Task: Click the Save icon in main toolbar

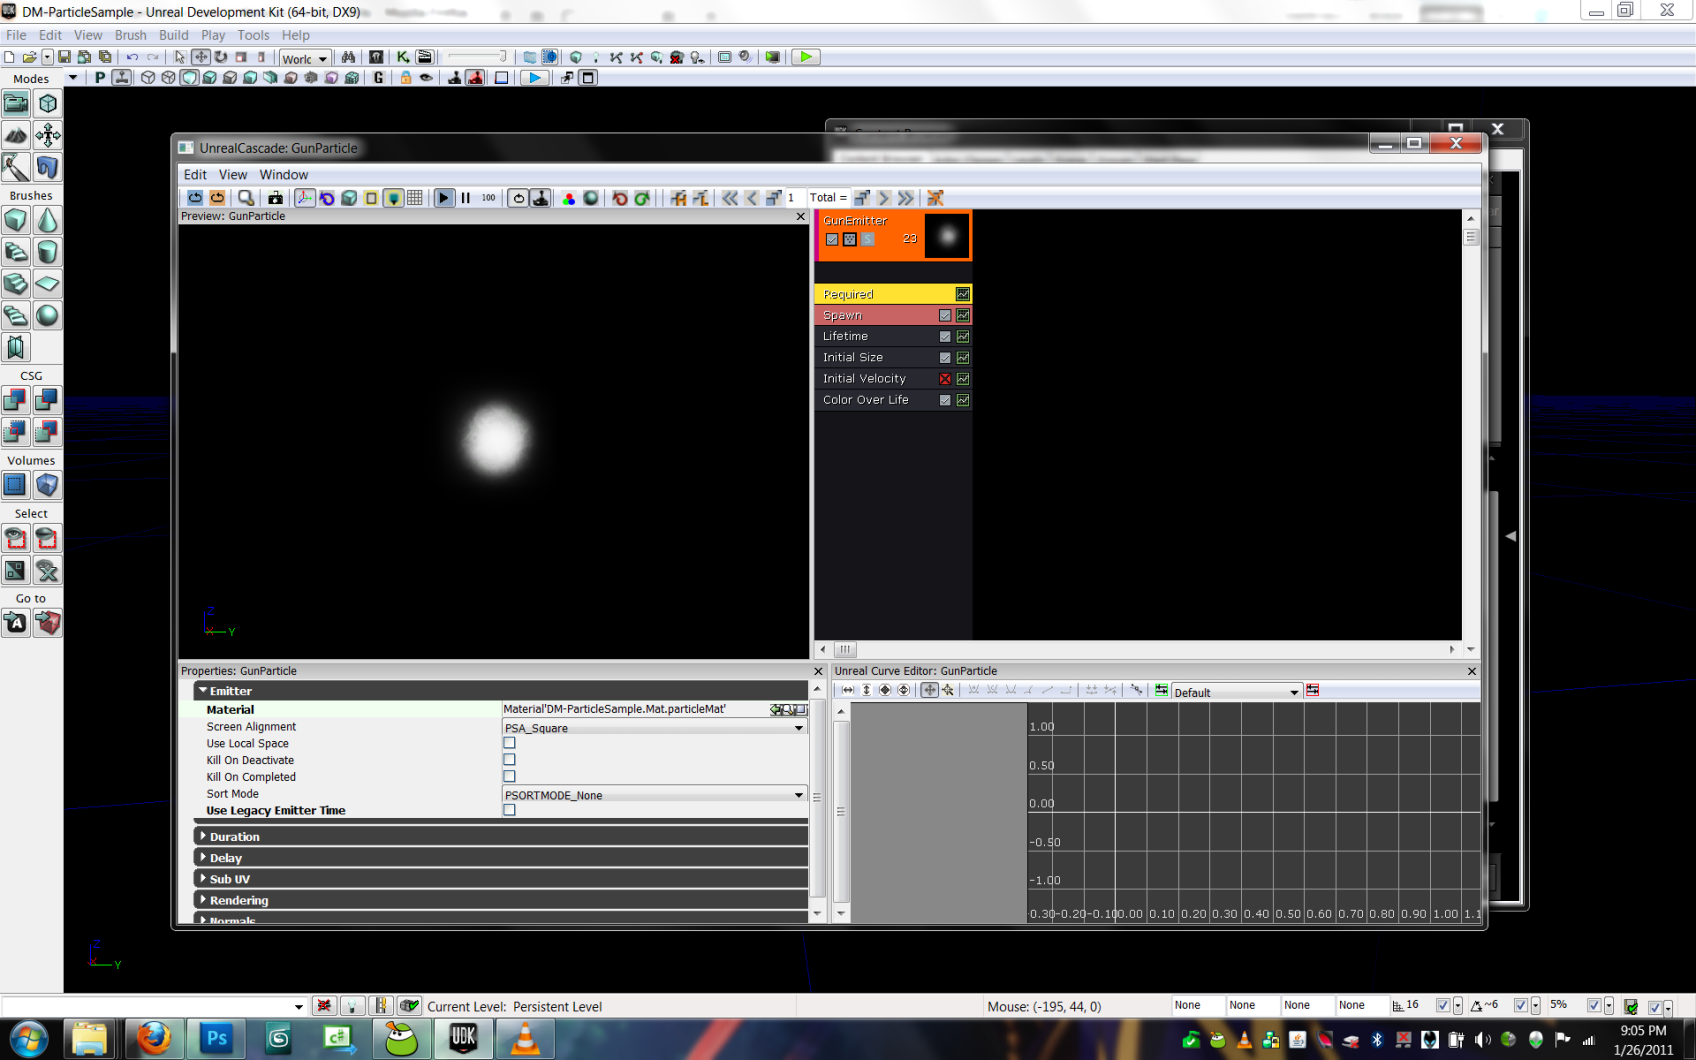Action: [64, 57]
